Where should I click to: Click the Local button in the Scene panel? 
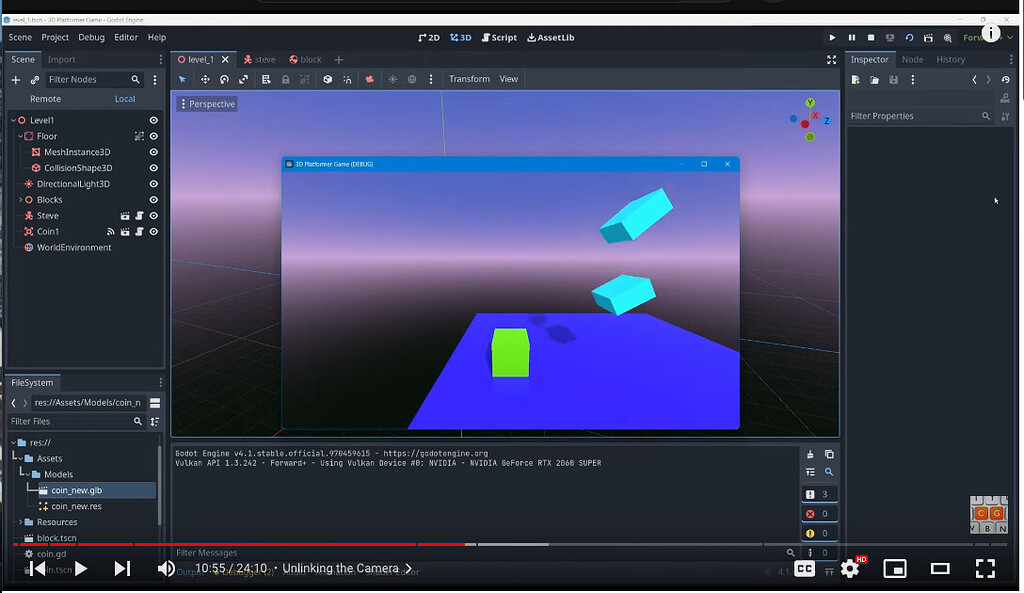click(x=124, y=98)
